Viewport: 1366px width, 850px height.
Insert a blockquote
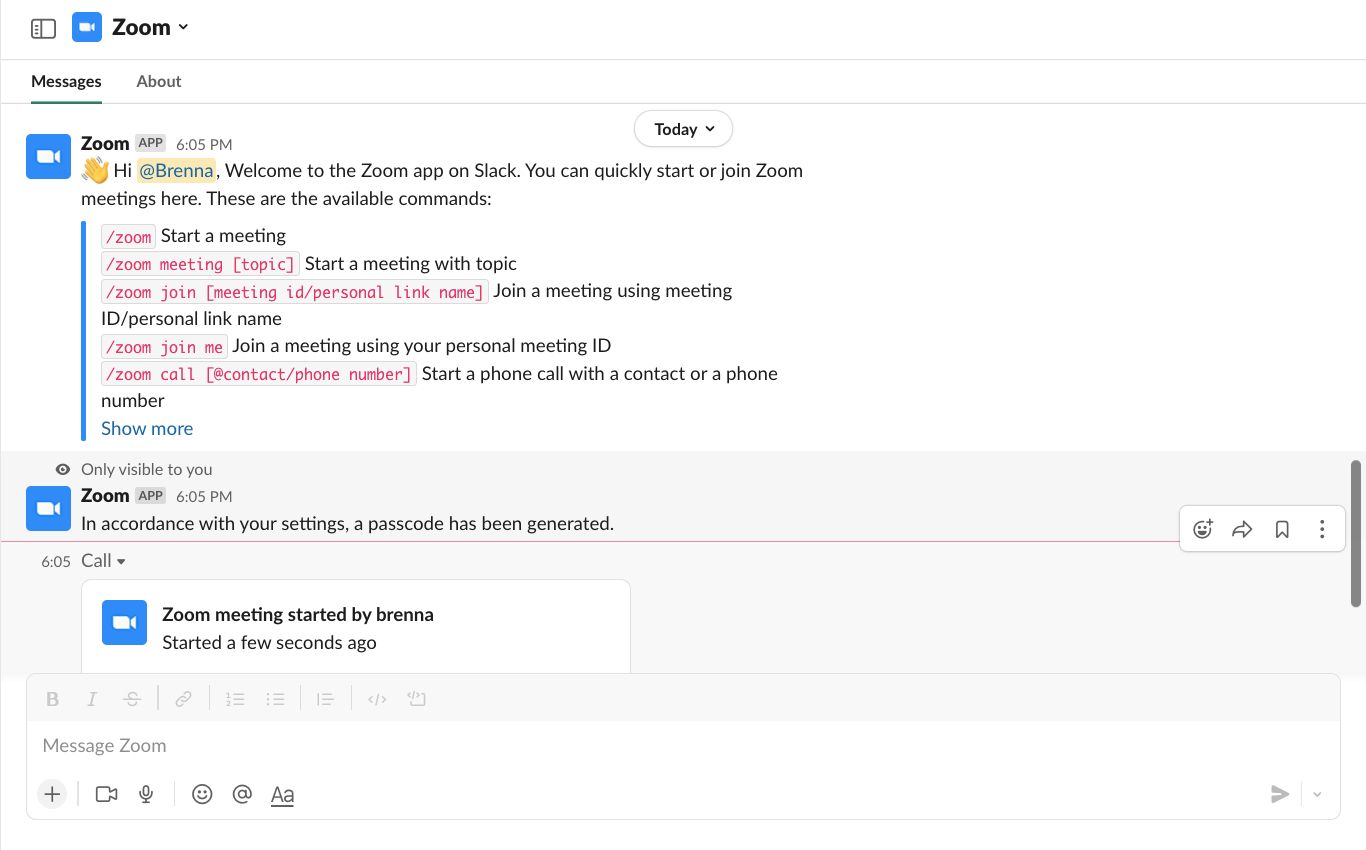[325, 699]
